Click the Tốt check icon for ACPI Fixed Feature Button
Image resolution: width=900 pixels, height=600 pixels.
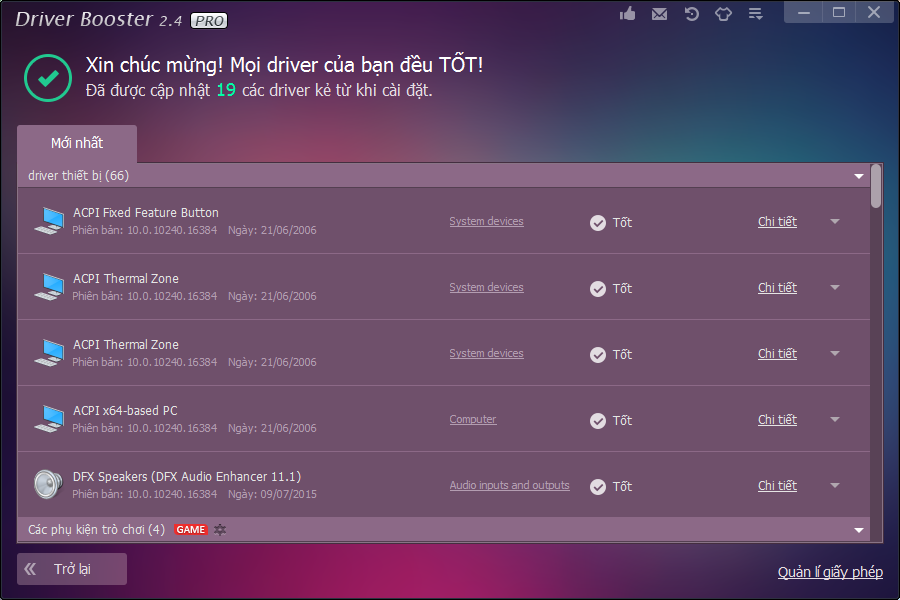598,223
